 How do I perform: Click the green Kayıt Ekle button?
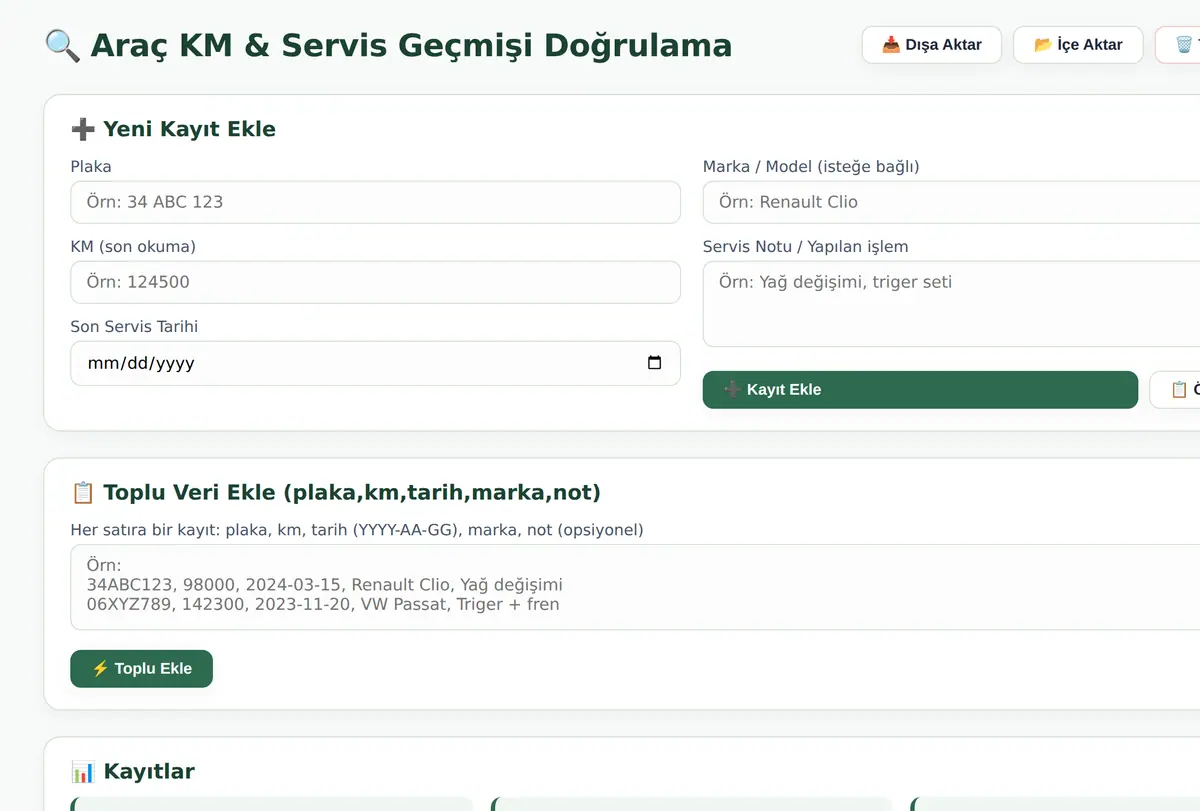coord(920,390)
